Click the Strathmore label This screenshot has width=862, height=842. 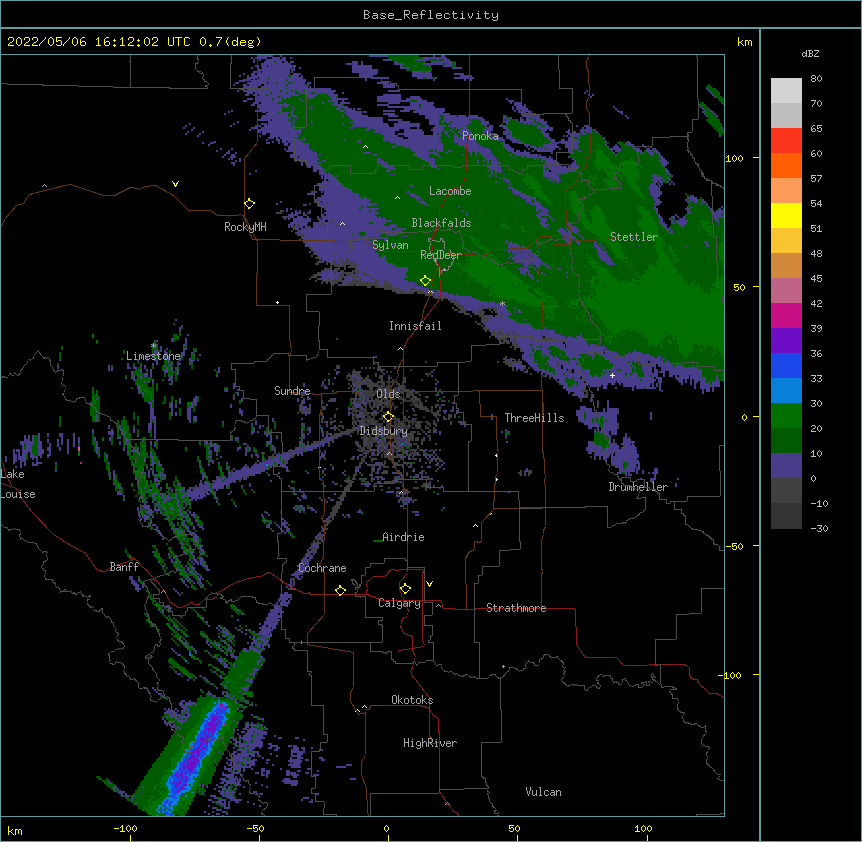coord(516,608)
